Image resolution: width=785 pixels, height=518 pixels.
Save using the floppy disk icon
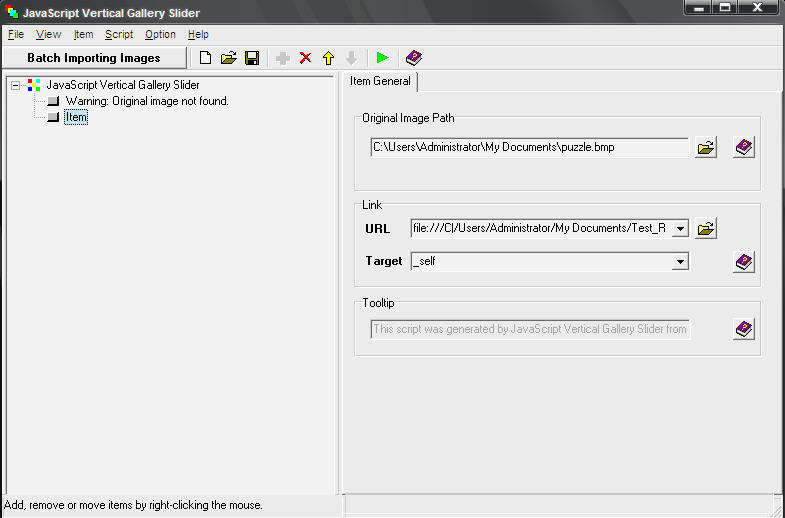pyautogui.click(x=252, y=58)
